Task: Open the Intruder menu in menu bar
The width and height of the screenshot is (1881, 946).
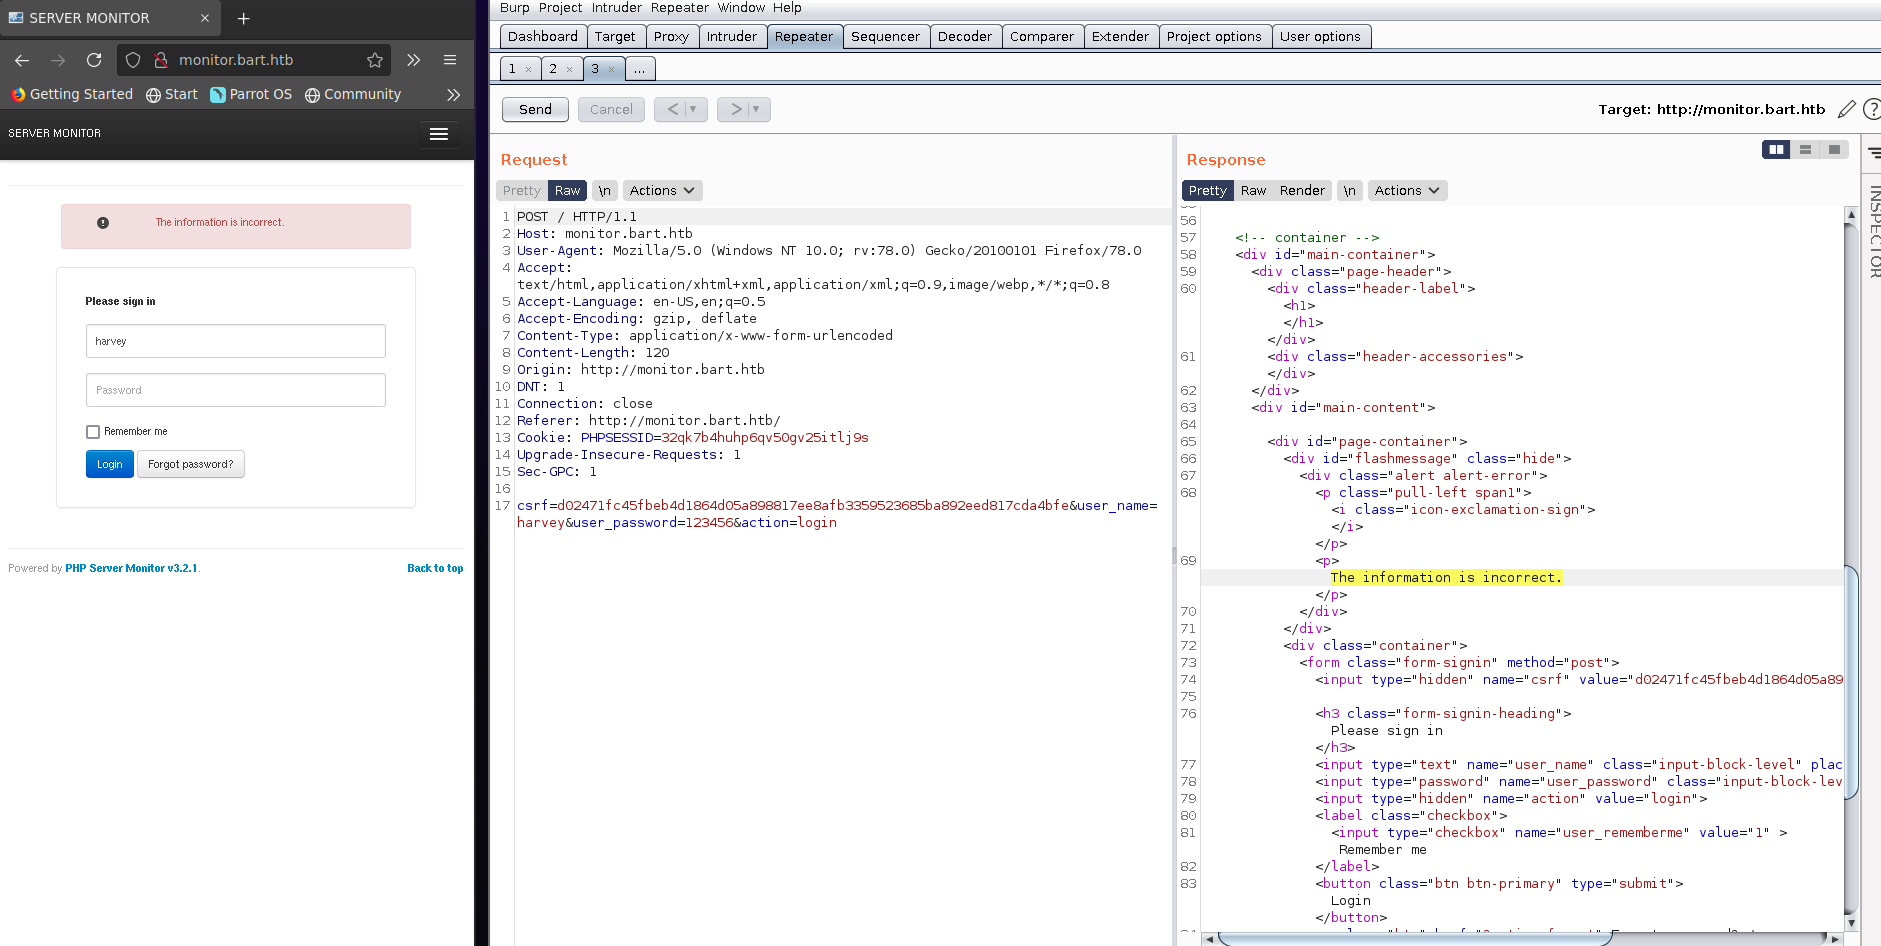Action: [x=617, y=8]
